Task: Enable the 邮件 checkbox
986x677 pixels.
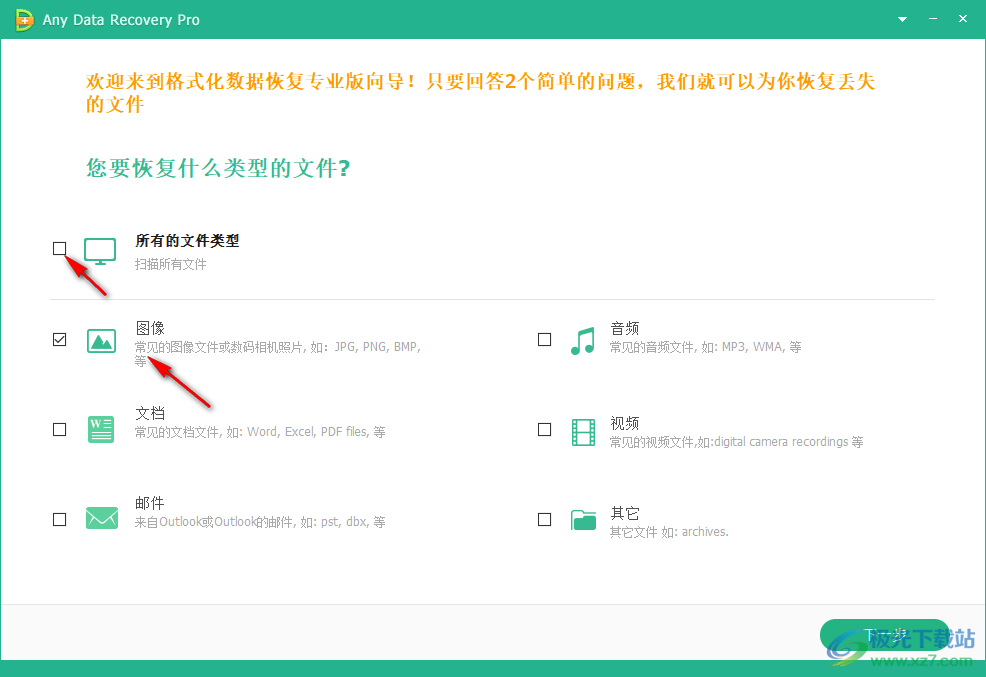Action: 60,520
